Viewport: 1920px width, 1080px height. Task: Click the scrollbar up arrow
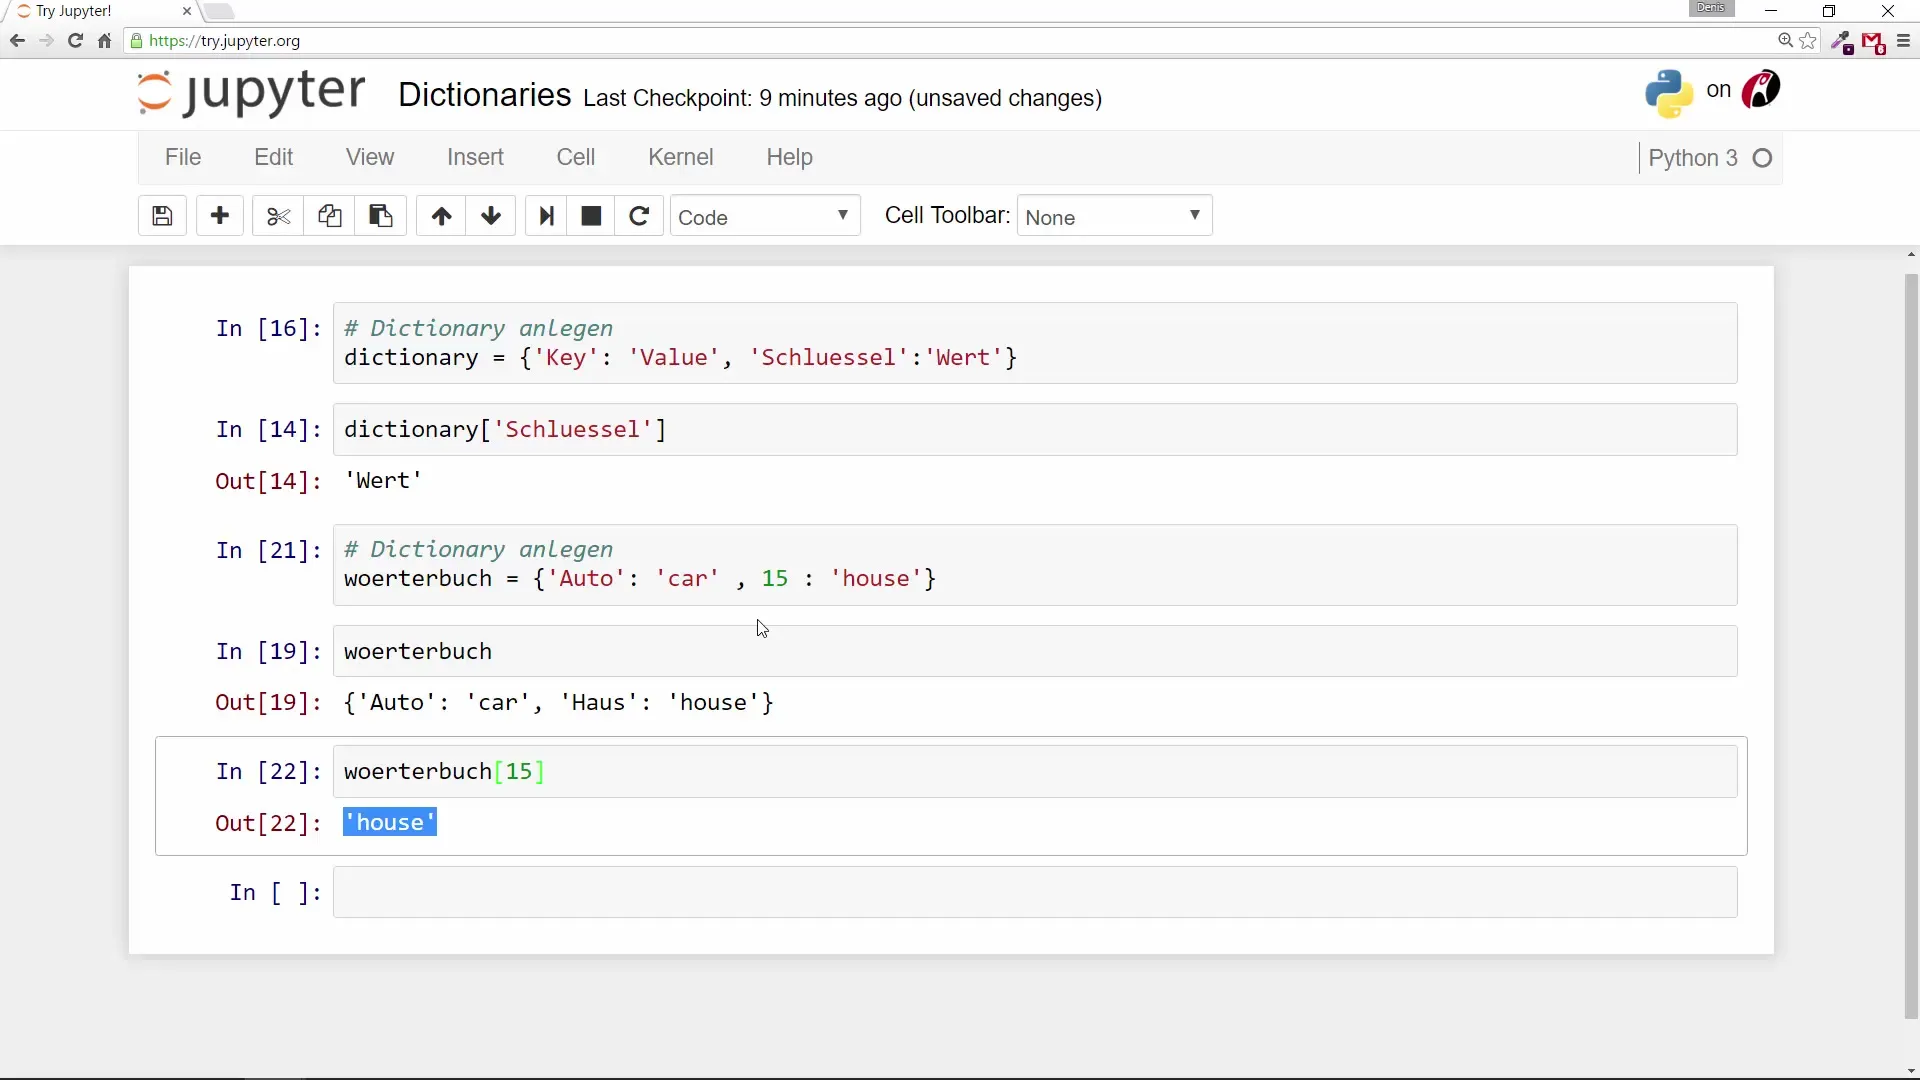pos(1911,255)
